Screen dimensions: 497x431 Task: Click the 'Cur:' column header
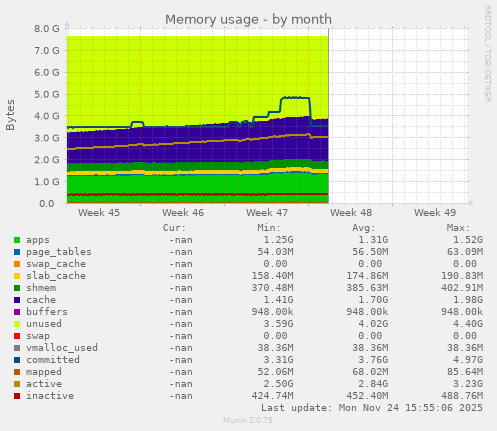(174, 228)
